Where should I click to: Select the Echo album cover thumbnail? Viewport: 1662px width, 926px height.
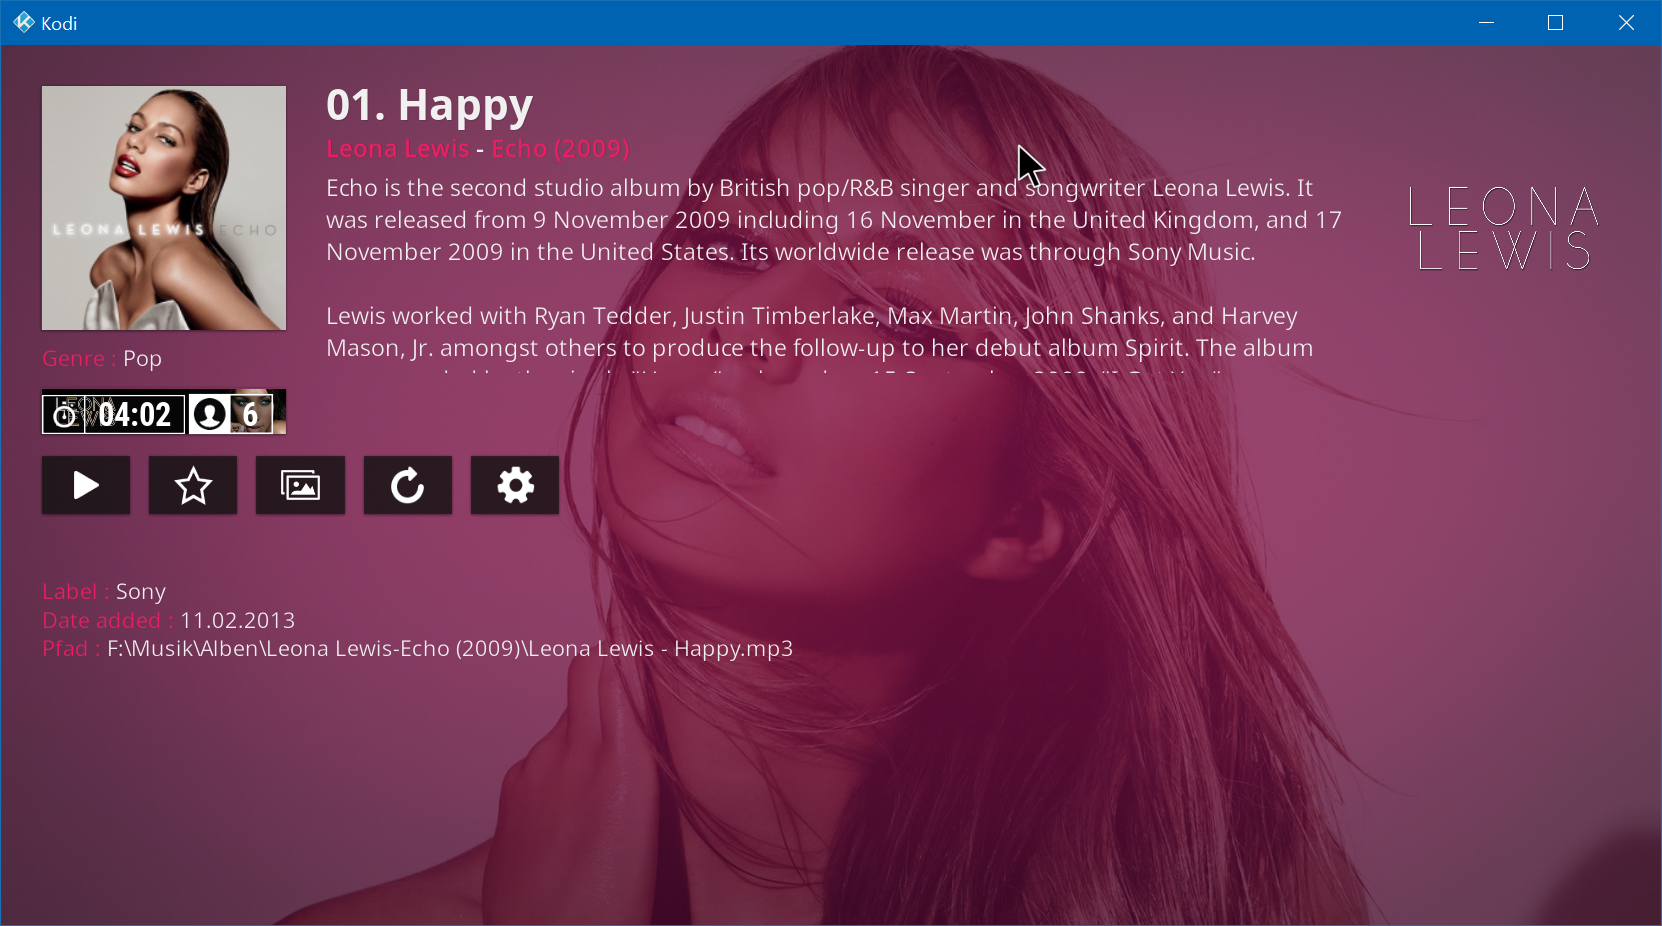164,208
